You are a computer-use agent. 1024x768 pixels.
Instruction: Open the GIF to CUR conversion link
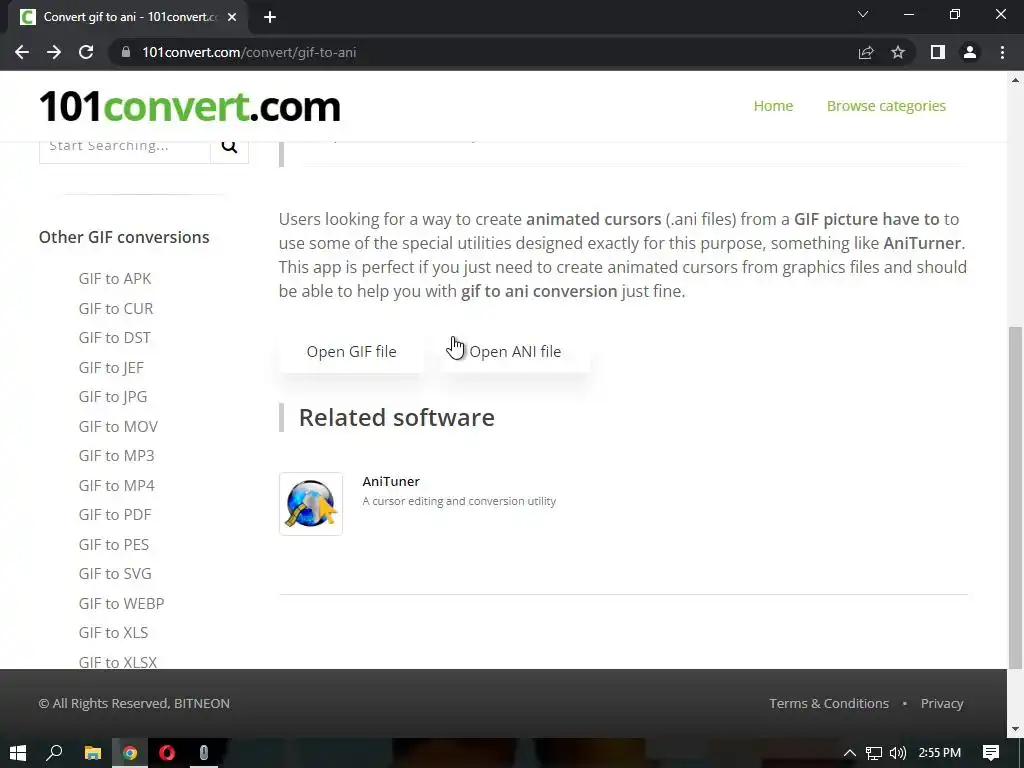[x=116, y=308]
